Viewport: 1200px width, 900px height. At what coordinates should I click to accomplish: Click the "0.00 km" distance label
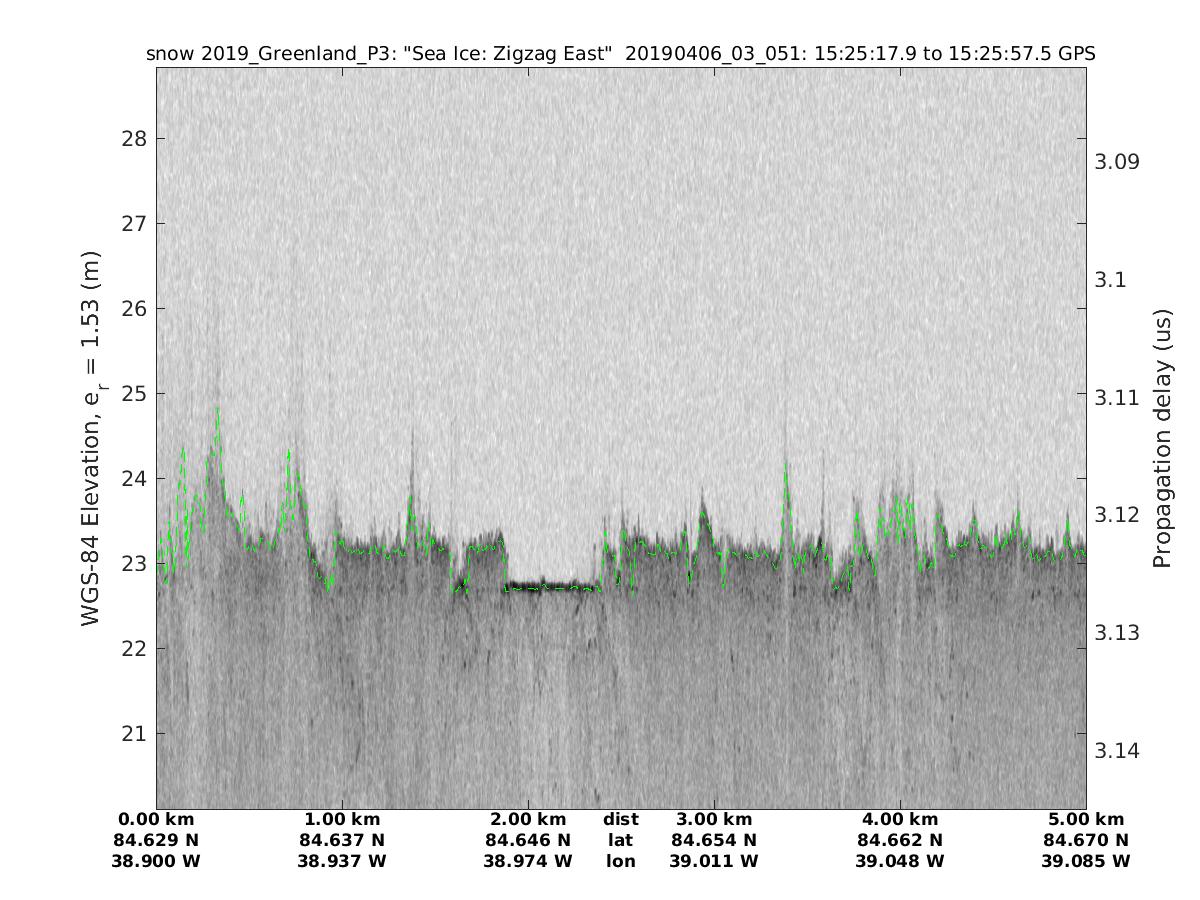click(157, 820)
